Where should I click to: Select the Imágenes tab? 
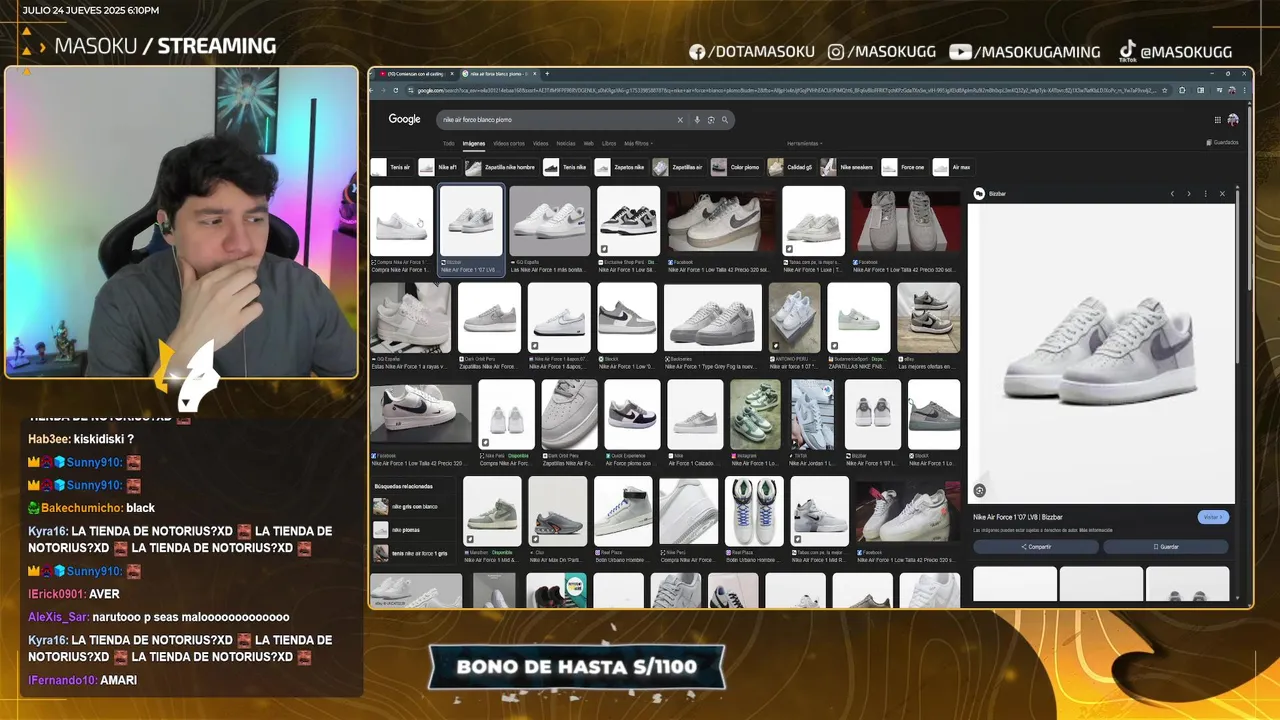point(473,144)
